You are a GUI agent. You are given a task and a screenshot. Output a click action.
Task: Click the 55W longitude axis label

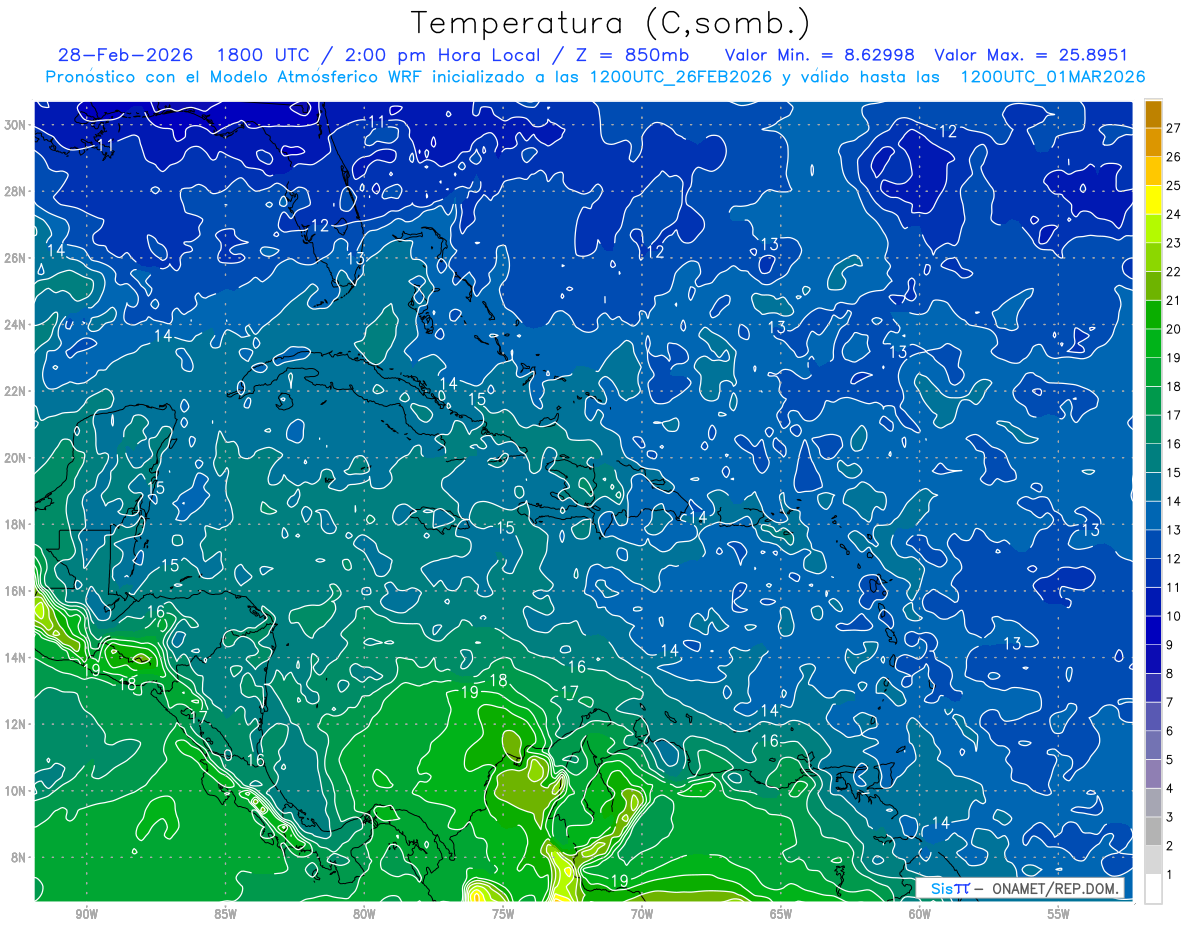point(1059,914)
